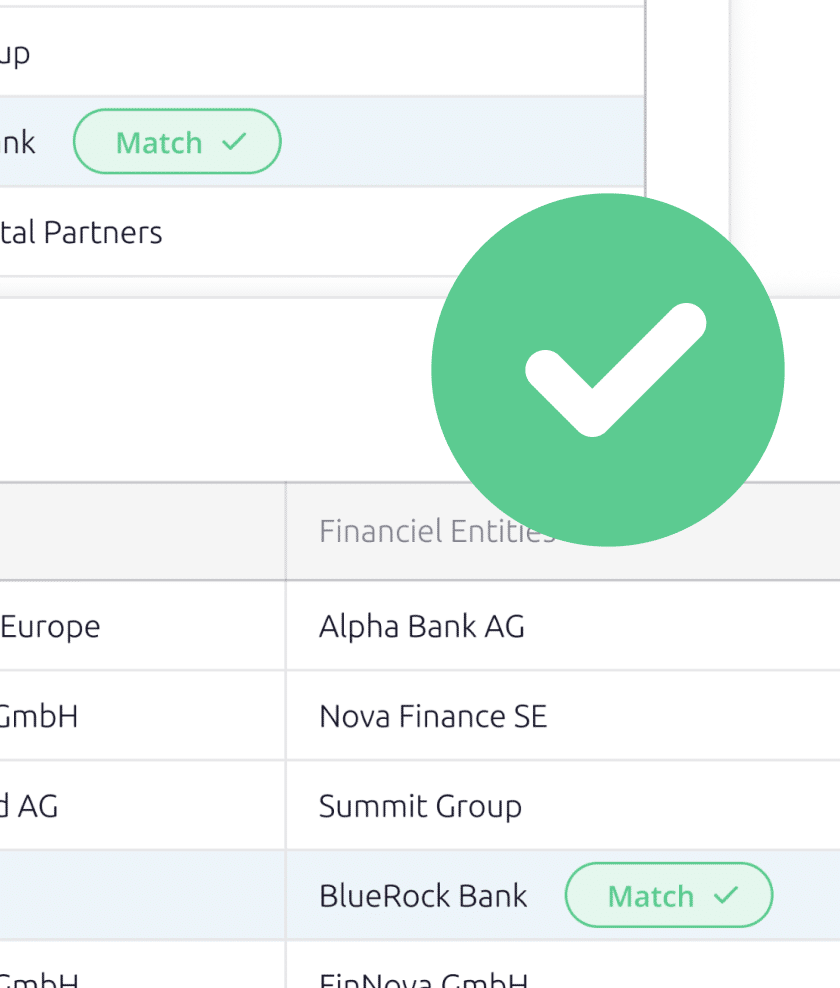Viewport: 840px width, 988px height.
Task: Click the left cell ending in AG
Action: point(142,806)
